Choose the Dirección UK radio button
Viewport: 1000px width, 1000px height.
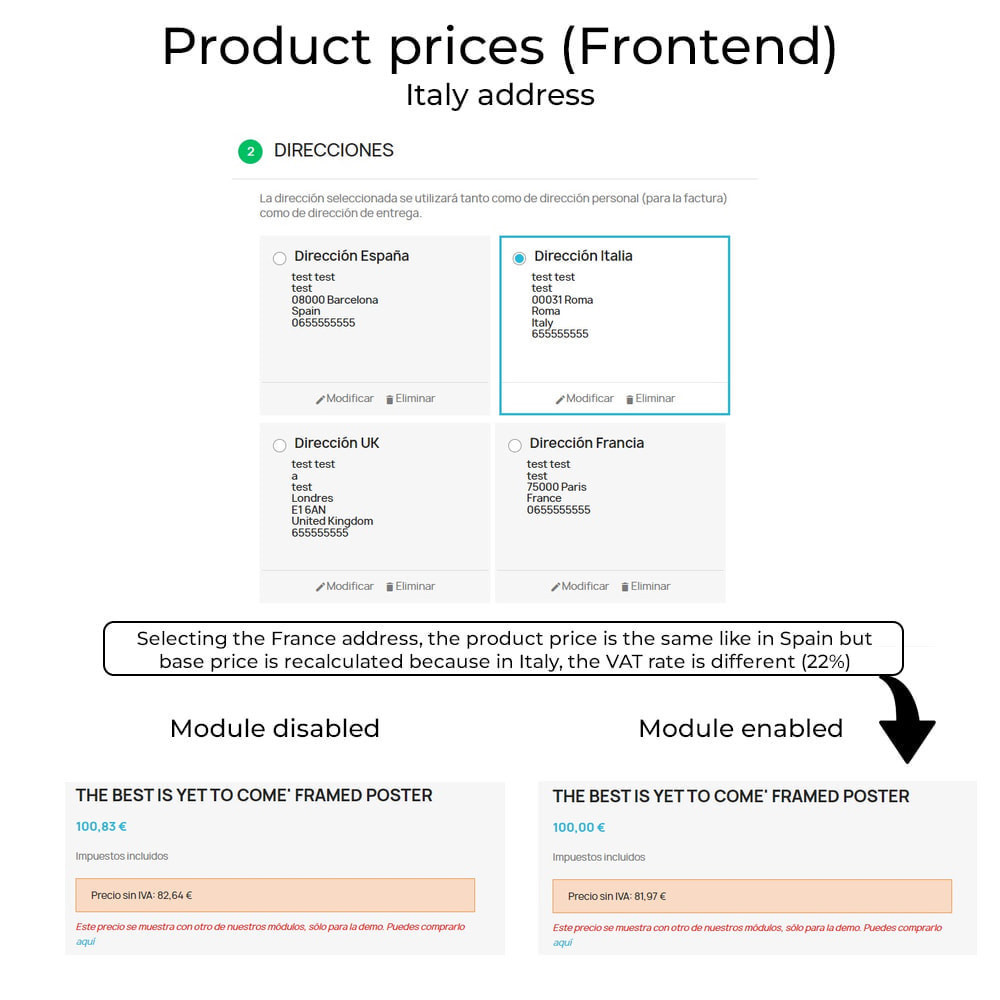(x=279, y=445)
